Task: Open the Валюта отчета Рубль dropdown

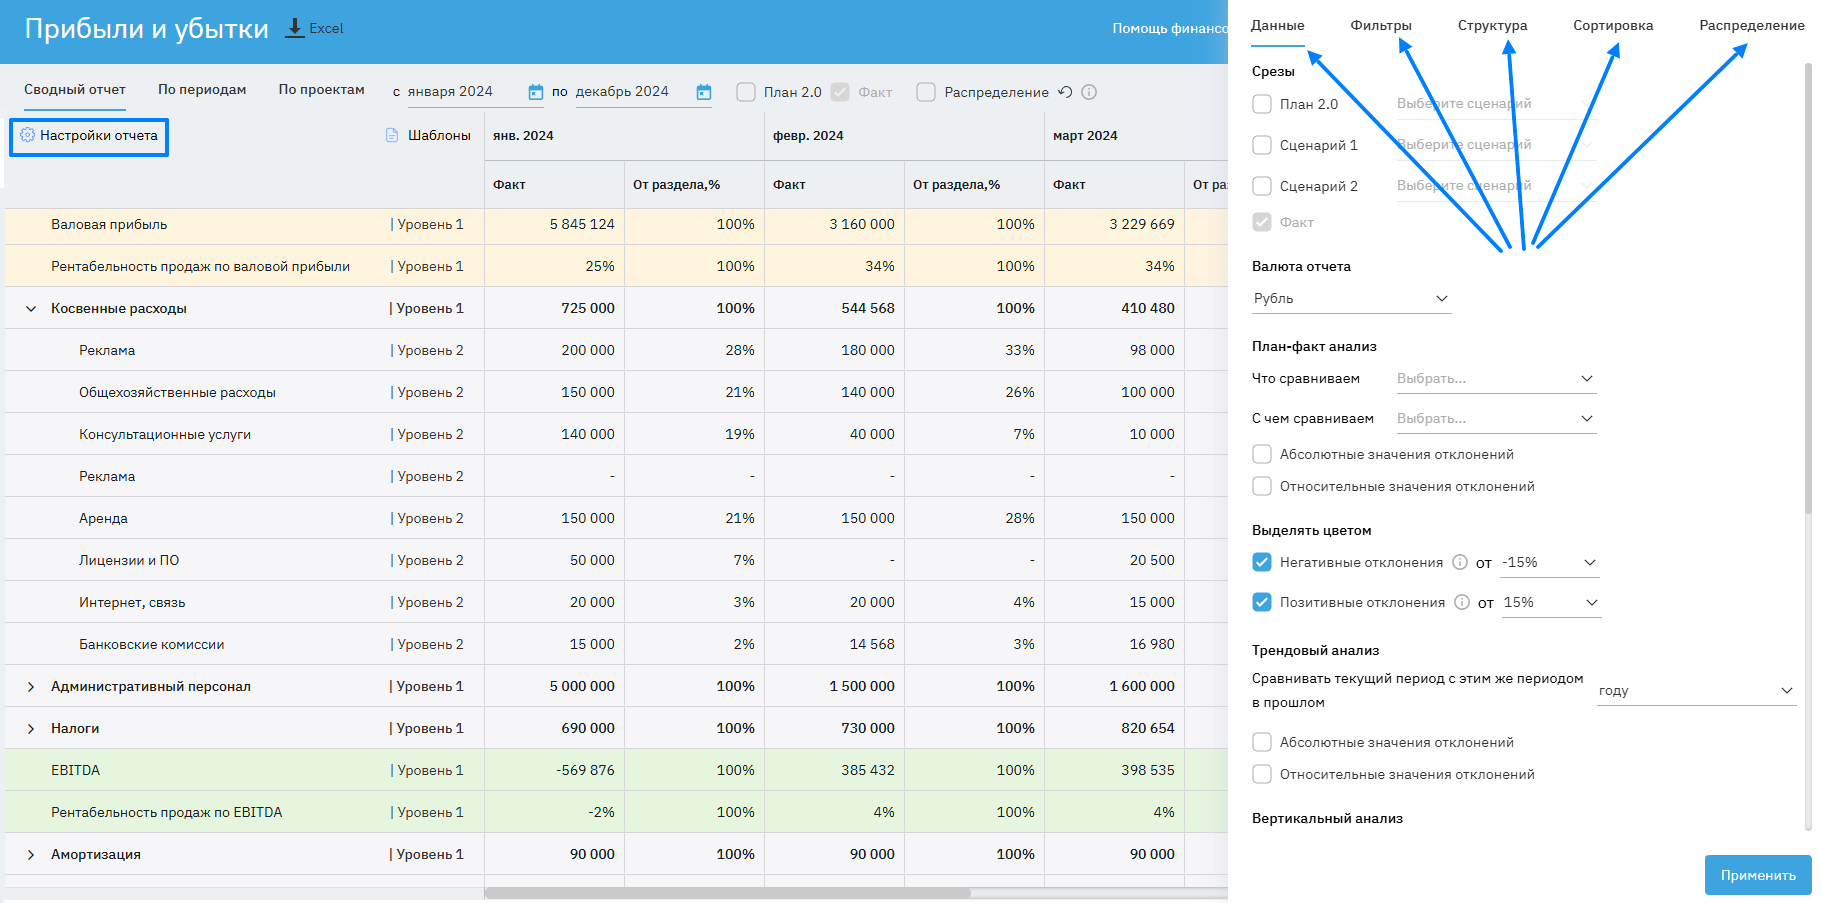Action: coord(1350,298)
